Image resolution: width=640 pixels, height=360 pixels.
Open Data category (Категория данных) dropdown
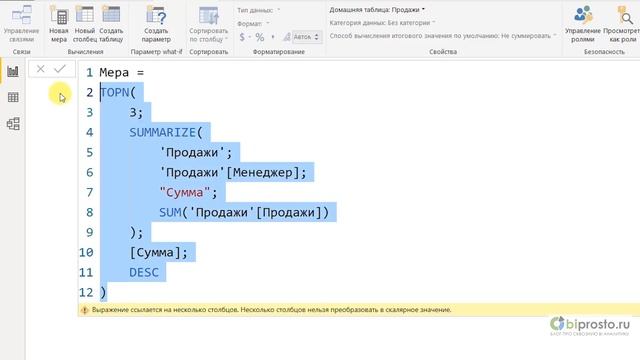[x=382, y=23]
